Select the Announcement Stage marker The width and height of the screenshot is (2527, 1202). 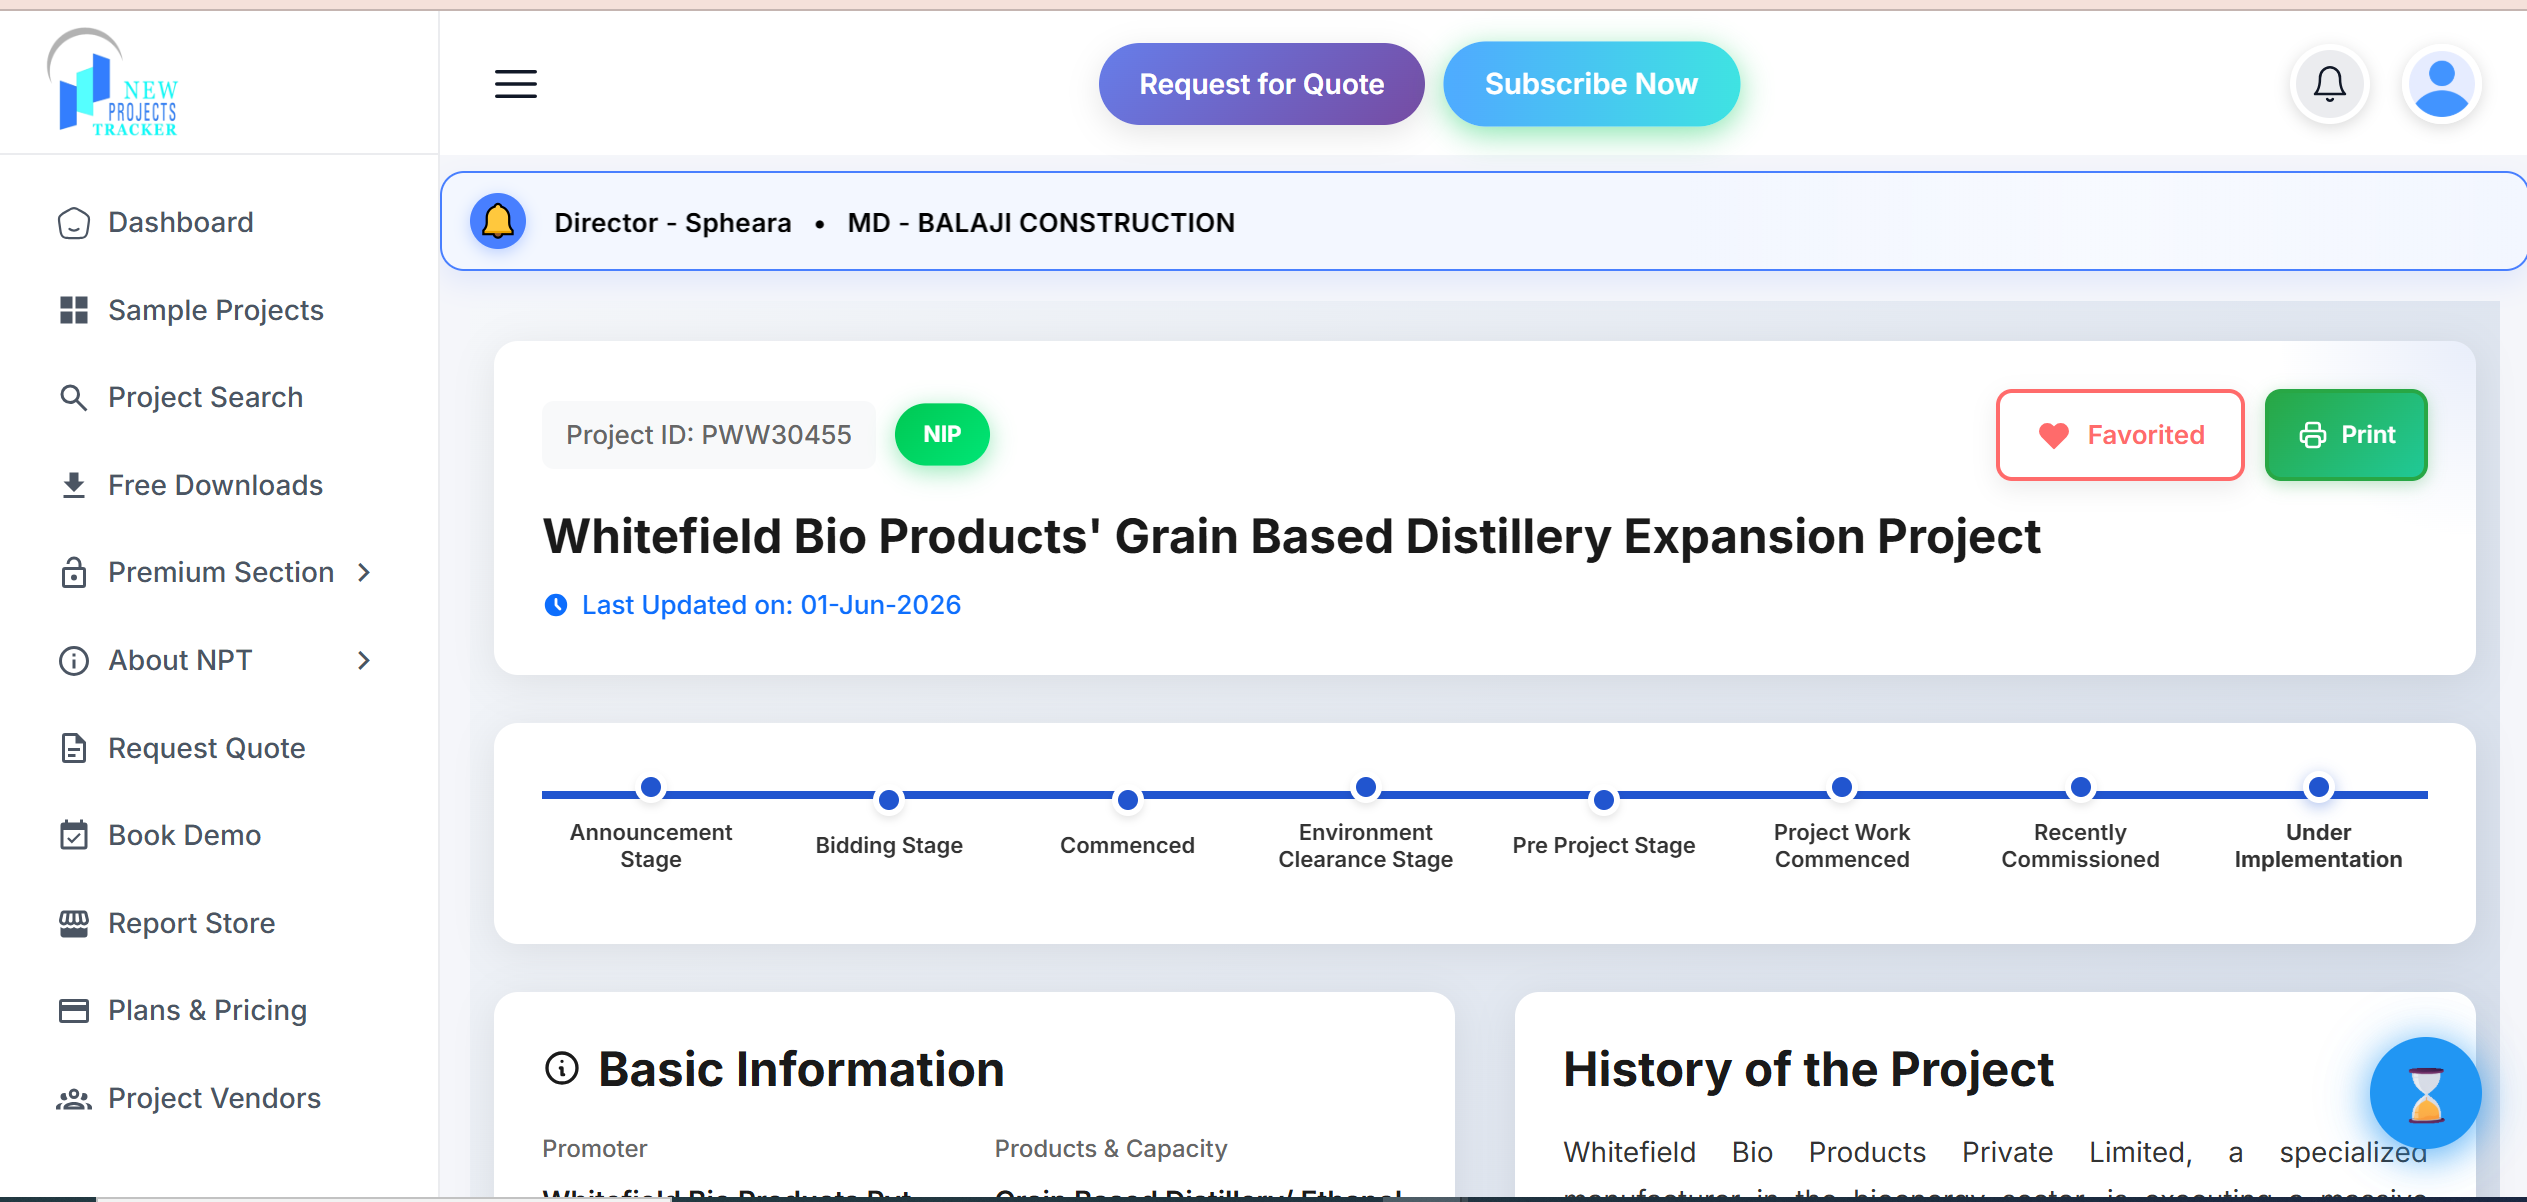(x=651, y=788)
